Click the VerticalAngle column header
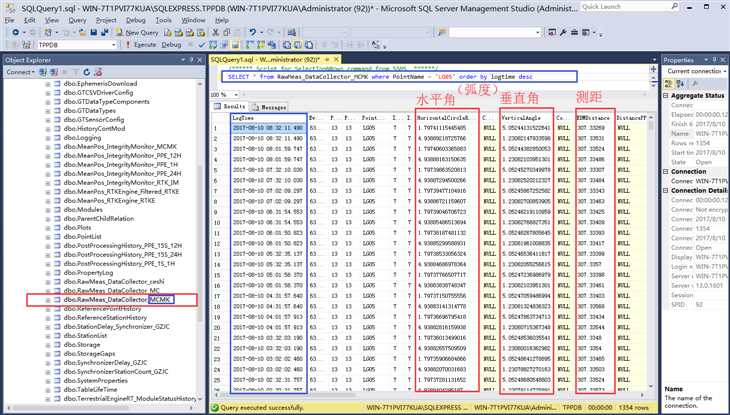The height and width of the screenshot is (415, 730). point(527,118)
